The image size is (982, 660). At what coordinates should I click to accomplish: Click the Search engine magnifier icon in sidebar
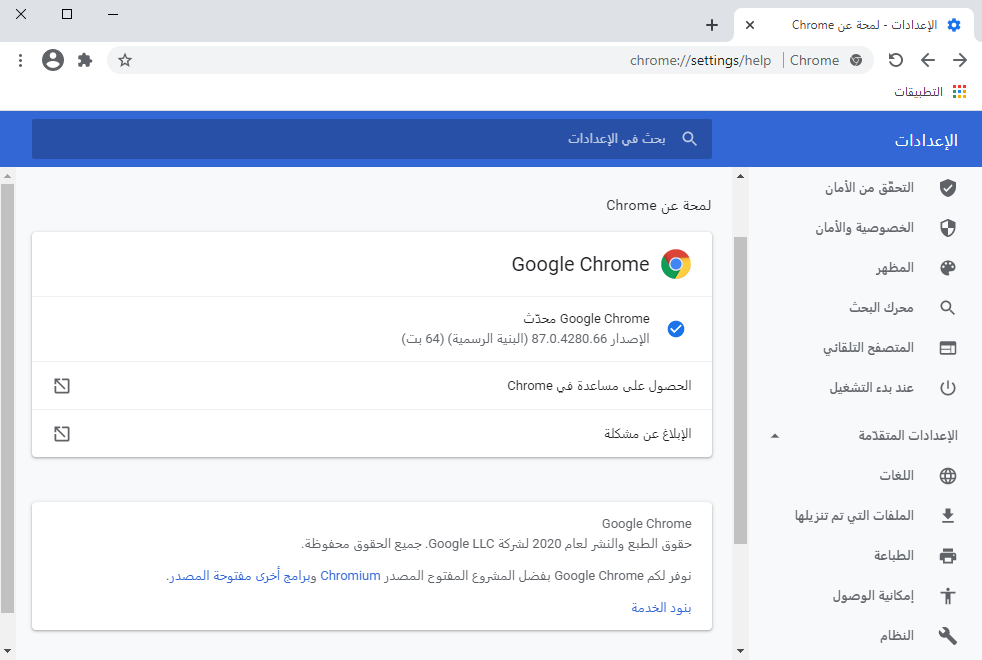click(948, 307)
